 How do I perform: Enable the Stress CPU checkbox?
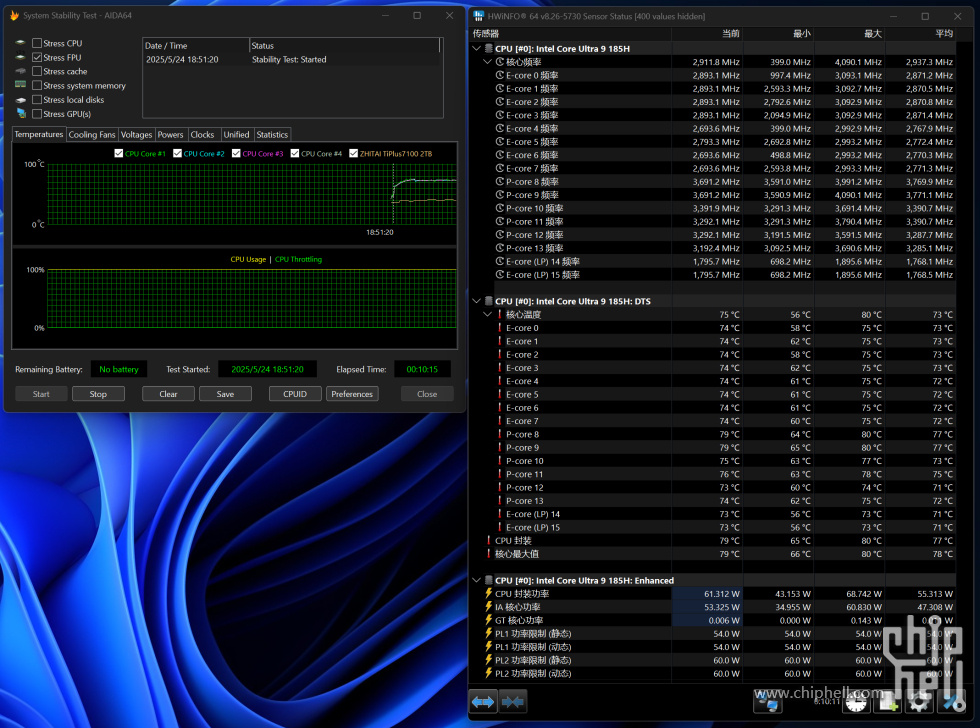37,43
